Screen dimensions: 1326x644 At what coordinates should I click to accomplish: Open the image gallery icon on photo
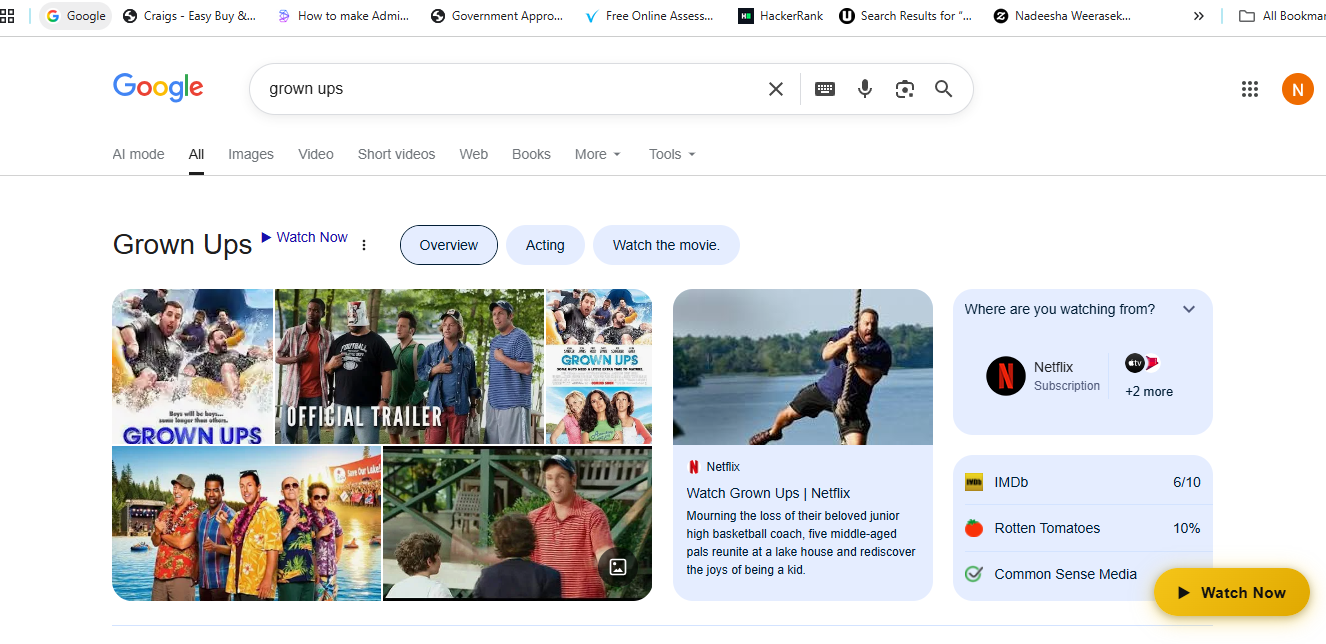(x=618, y=567)
